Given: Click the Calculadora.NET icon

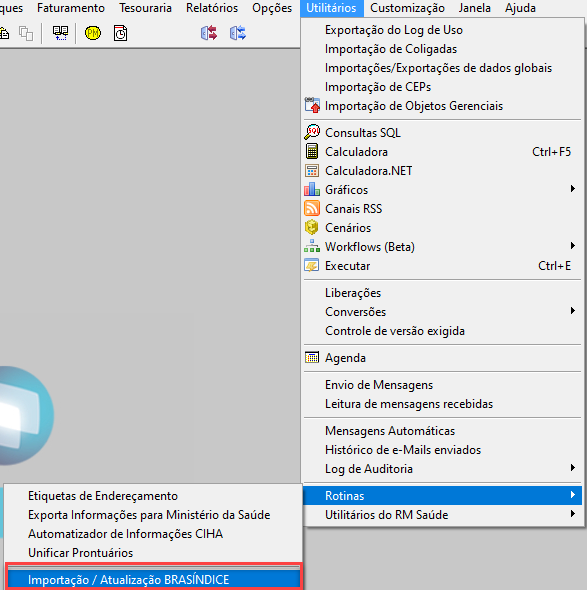Looking at the screenshot, I should [312, 170].
